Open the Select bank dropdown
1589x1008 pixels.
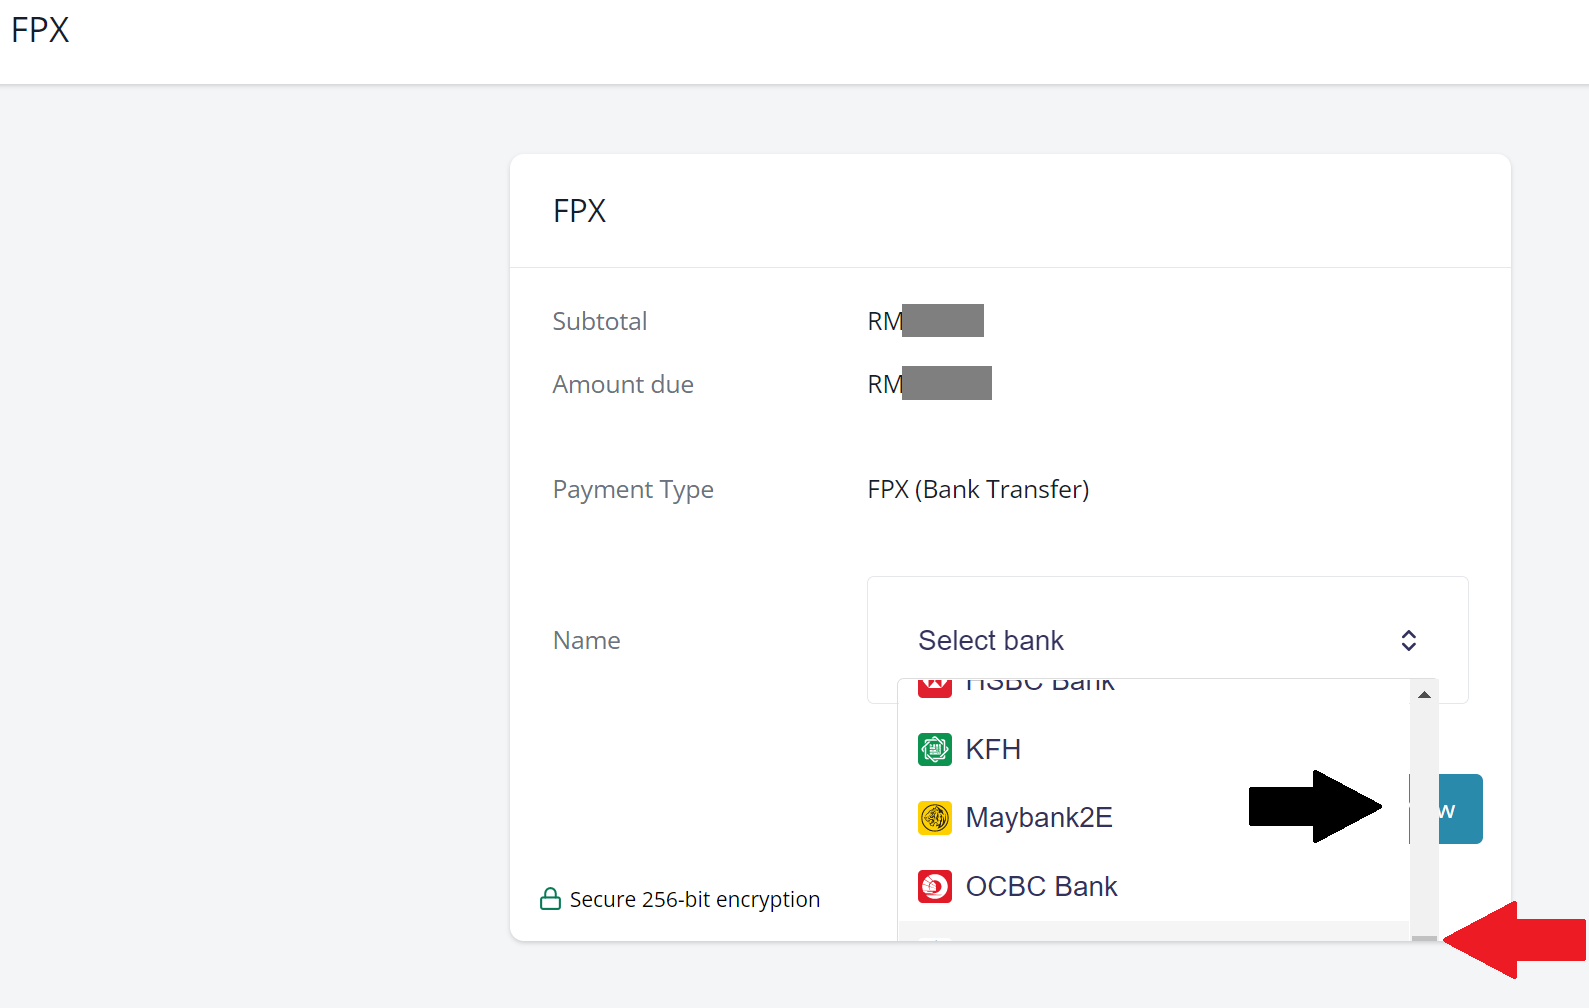(x=1167, y=640)
